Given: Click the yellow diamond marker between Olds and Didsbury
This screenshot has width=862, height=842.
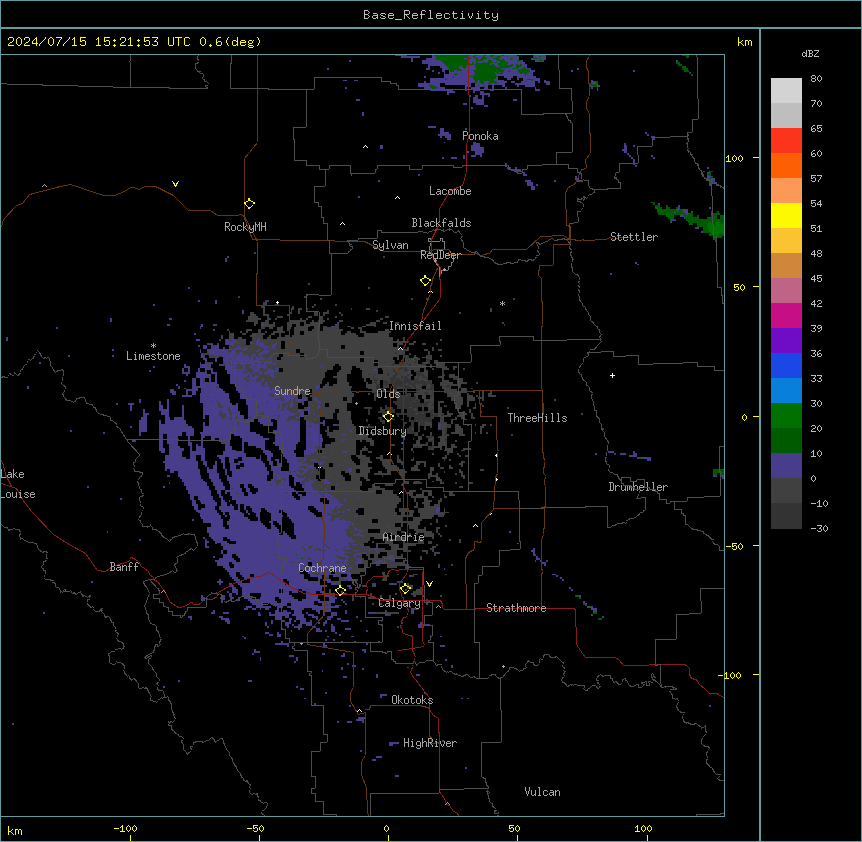Looking at the screenshot, I should 389,417.
